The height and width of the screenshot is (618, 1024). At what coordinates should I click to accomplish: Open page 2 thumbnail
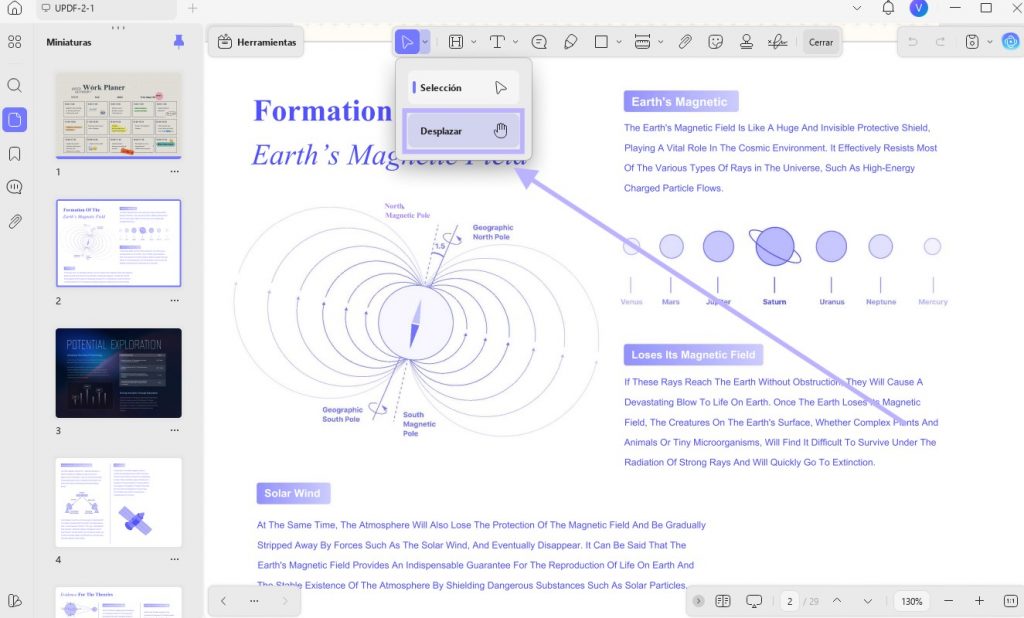[118, 243]
